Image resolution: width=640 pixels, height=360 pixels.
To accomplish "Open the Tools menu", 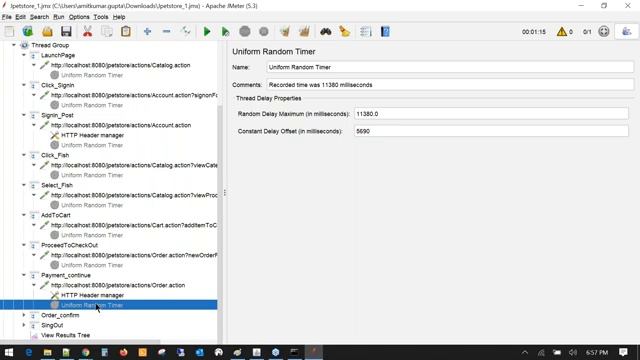I will [x=101, y=17].
